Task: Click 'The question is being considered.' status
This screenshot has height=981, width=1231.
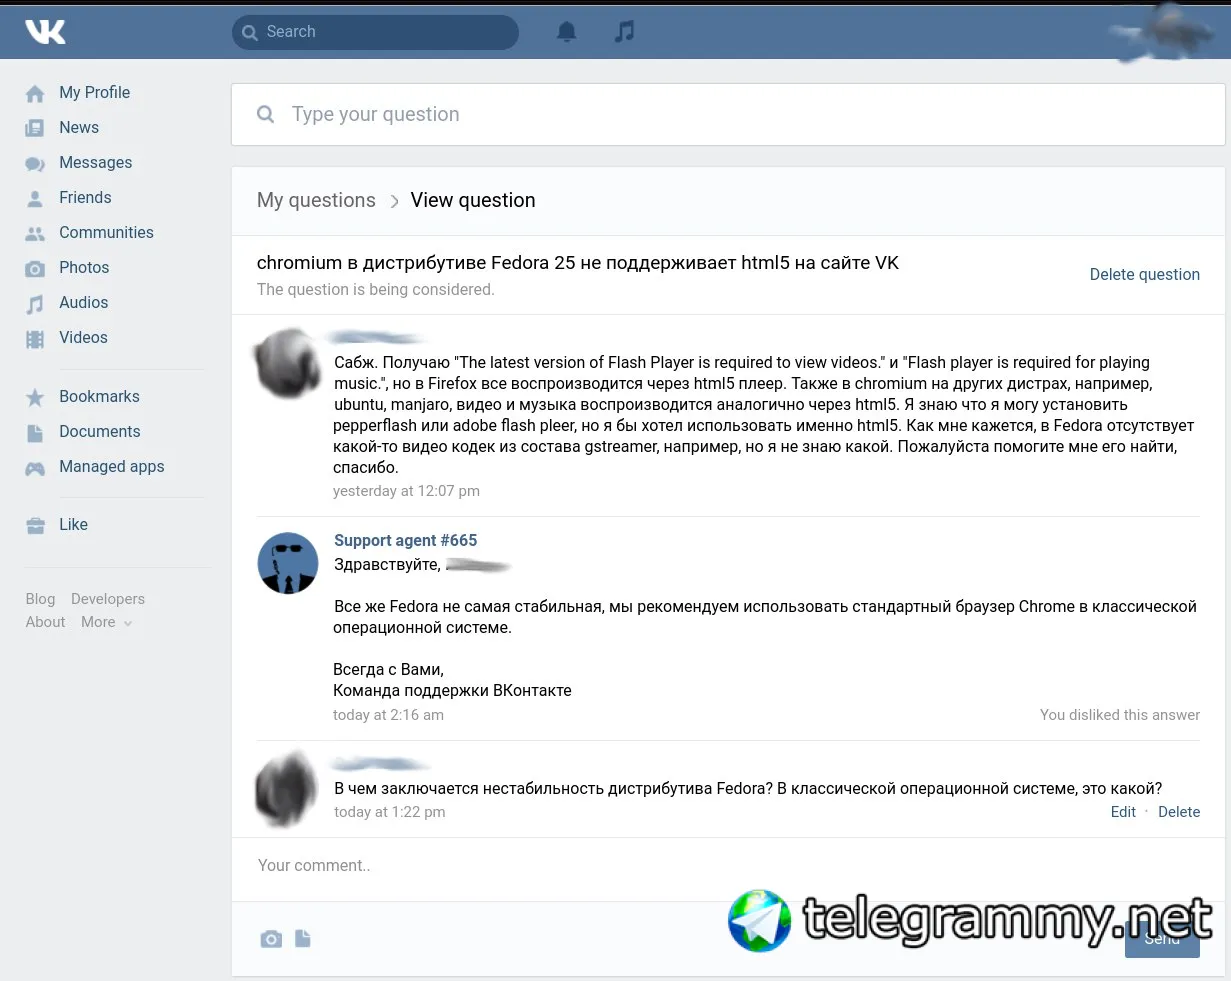Action: (x=375, y=290)
